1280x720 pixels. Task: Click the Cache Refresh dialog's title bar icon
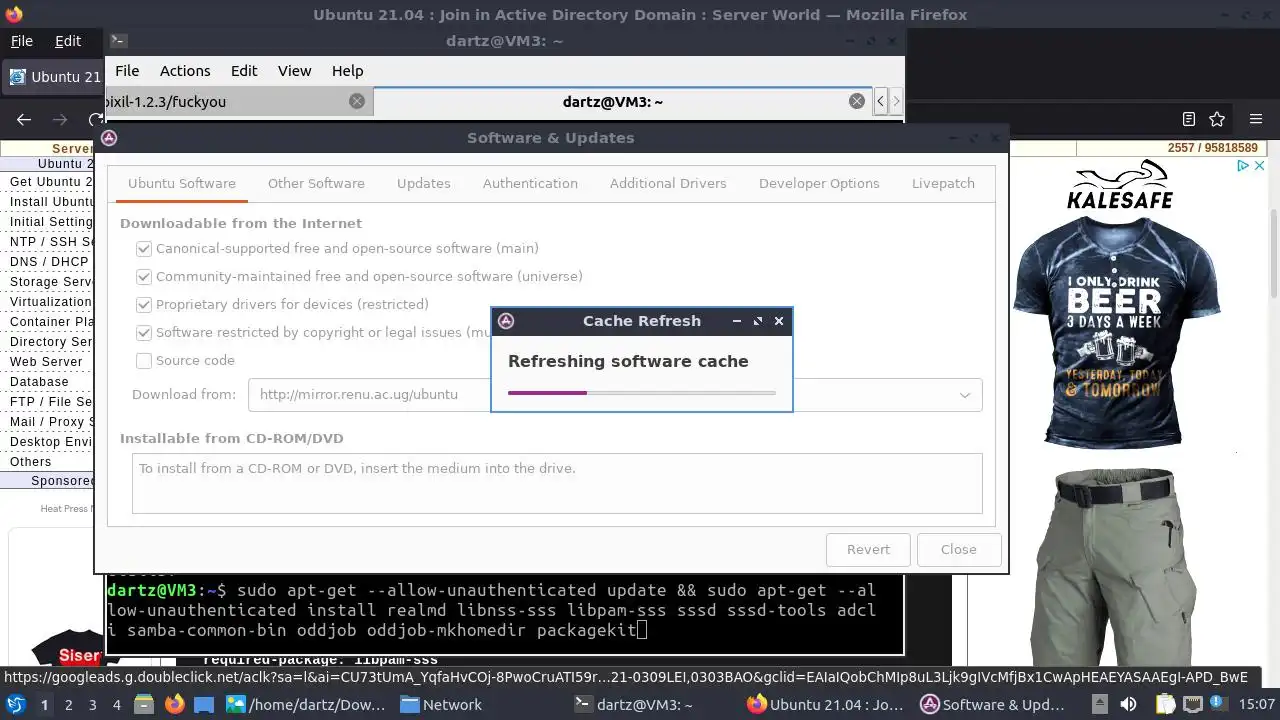point(506,321)
